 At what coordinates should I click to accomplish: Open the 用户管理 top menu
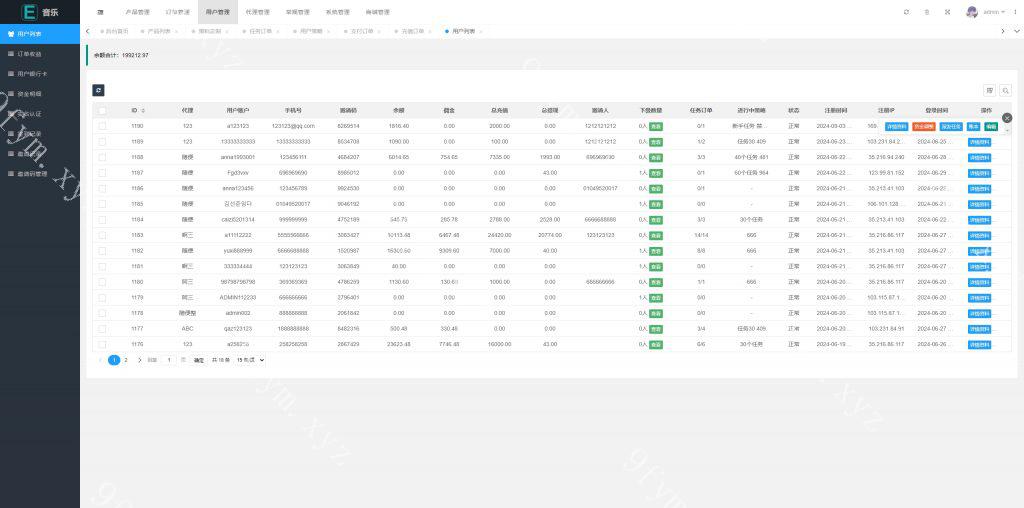217,12
